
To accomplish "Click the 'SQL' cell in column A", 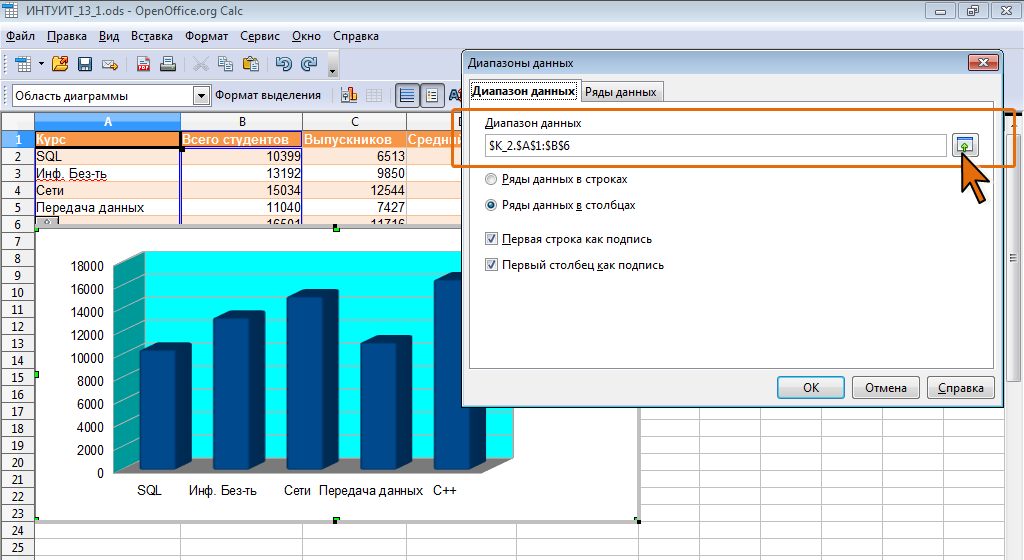I will (x=108, y=157).
